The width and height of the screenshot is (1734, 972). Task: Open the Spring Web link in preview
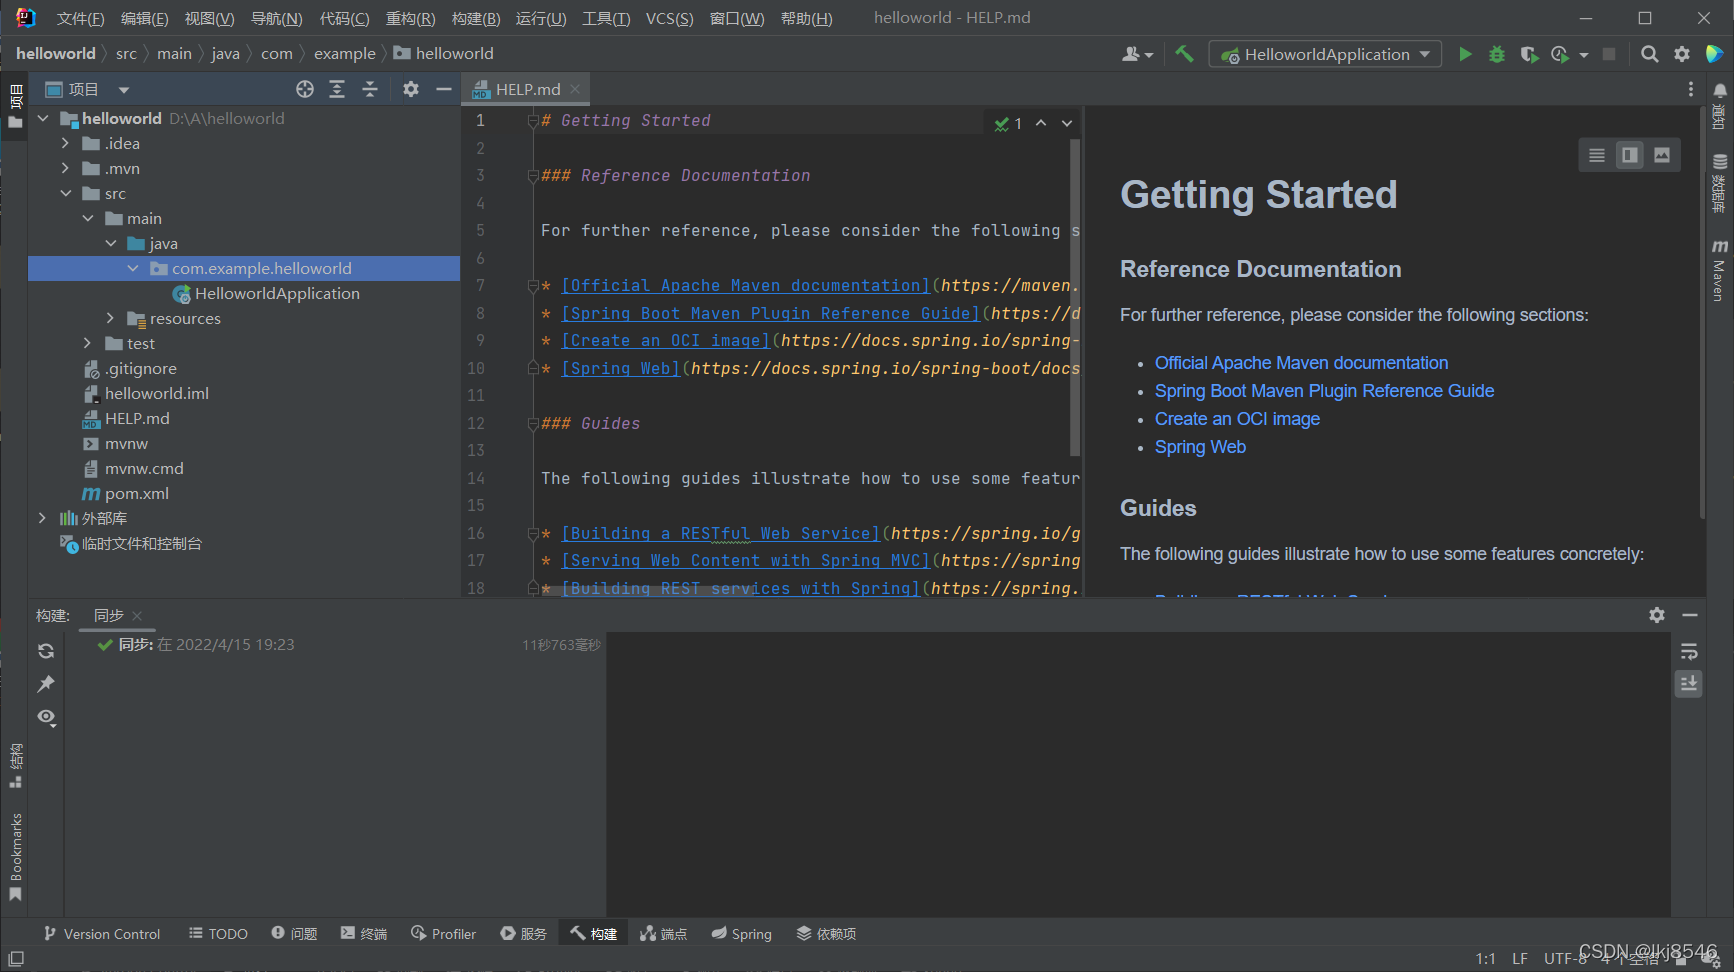pyautogui.click(x=1200, y=447)
